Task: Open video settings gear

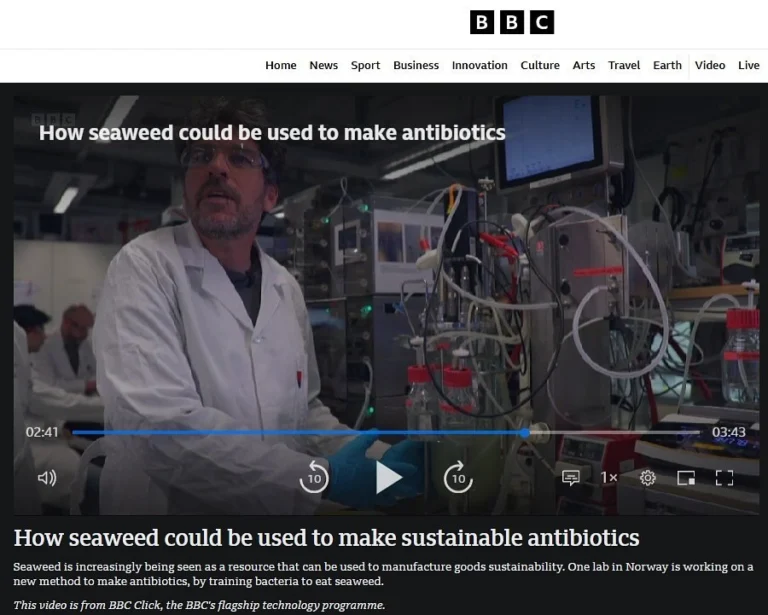Action: 648,478
